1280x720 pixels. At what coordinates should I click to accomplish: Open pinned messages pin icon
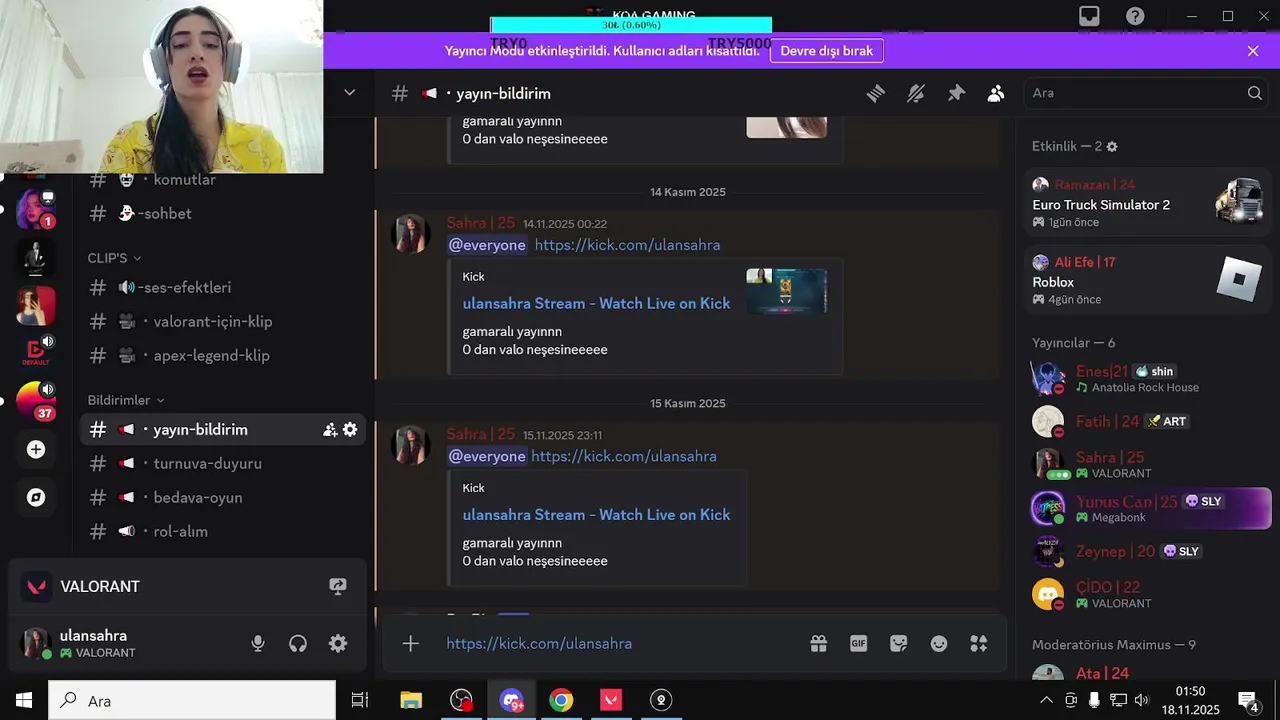click(957, 93)
